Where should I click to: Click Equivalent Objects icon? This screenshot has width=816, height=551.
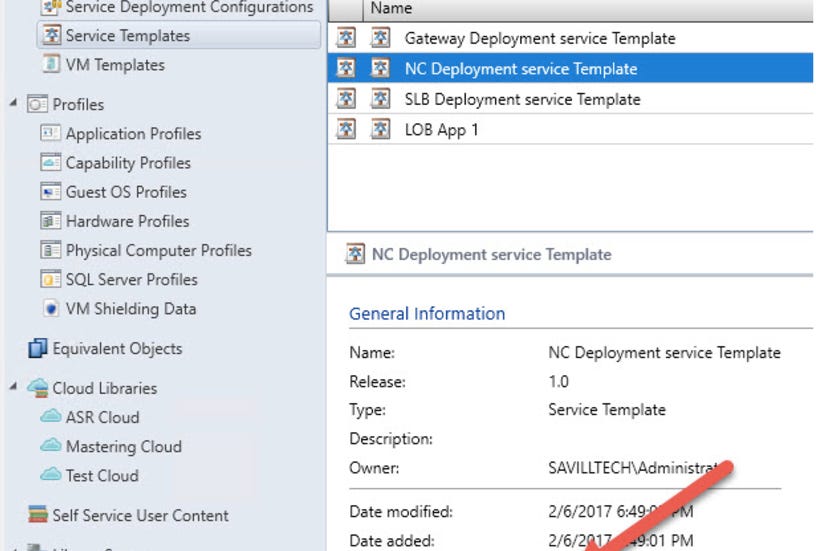click(37, 348)
